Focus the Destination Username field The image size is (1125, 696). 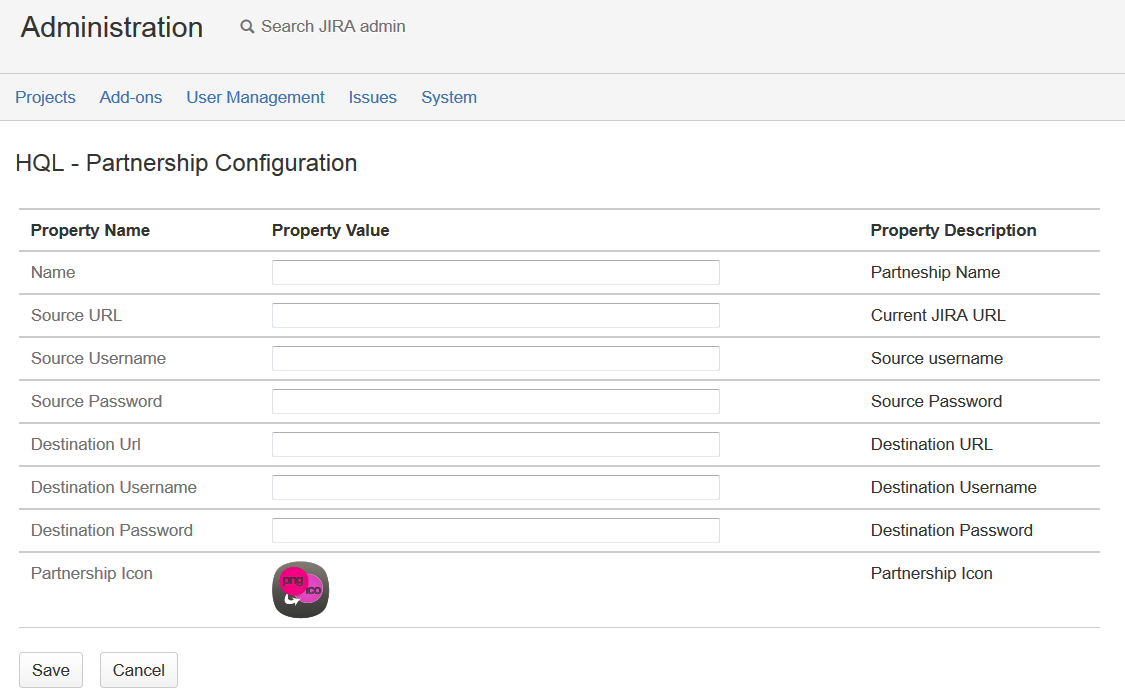tap(495, 487)
